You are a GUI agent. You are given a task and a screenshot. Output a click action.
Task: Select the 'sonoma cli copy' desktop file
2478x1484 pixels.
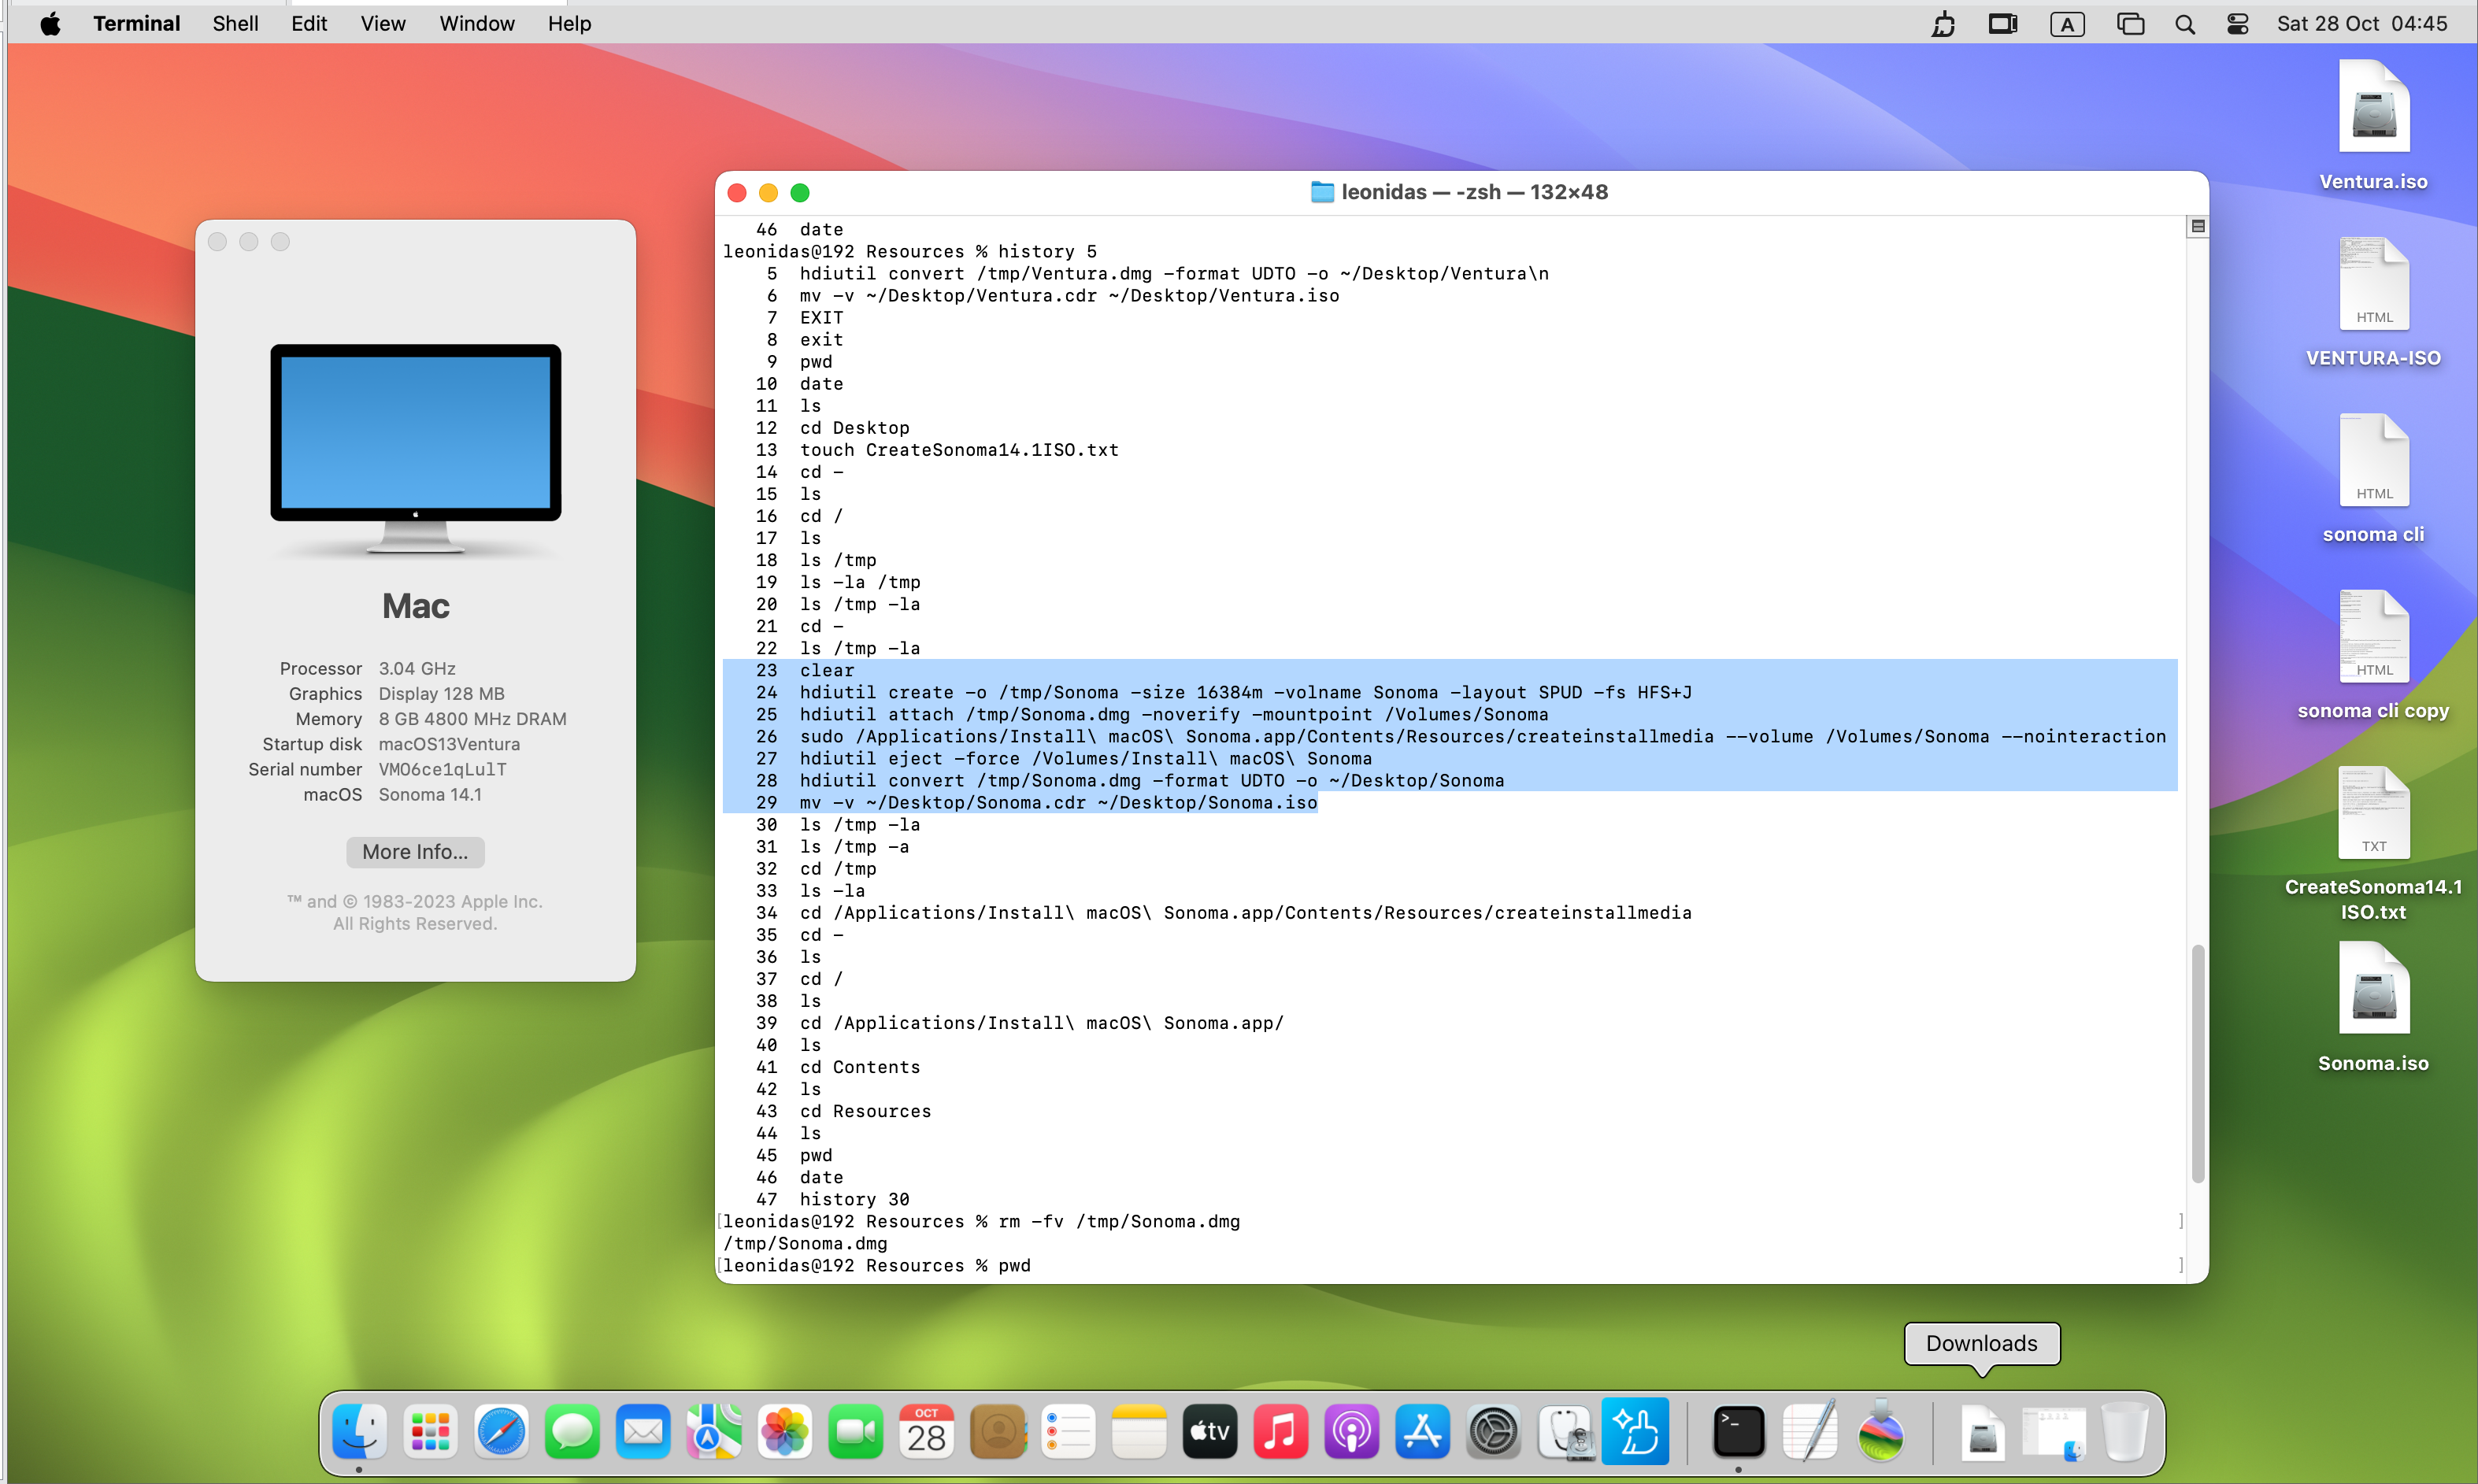coord(2373,655)
